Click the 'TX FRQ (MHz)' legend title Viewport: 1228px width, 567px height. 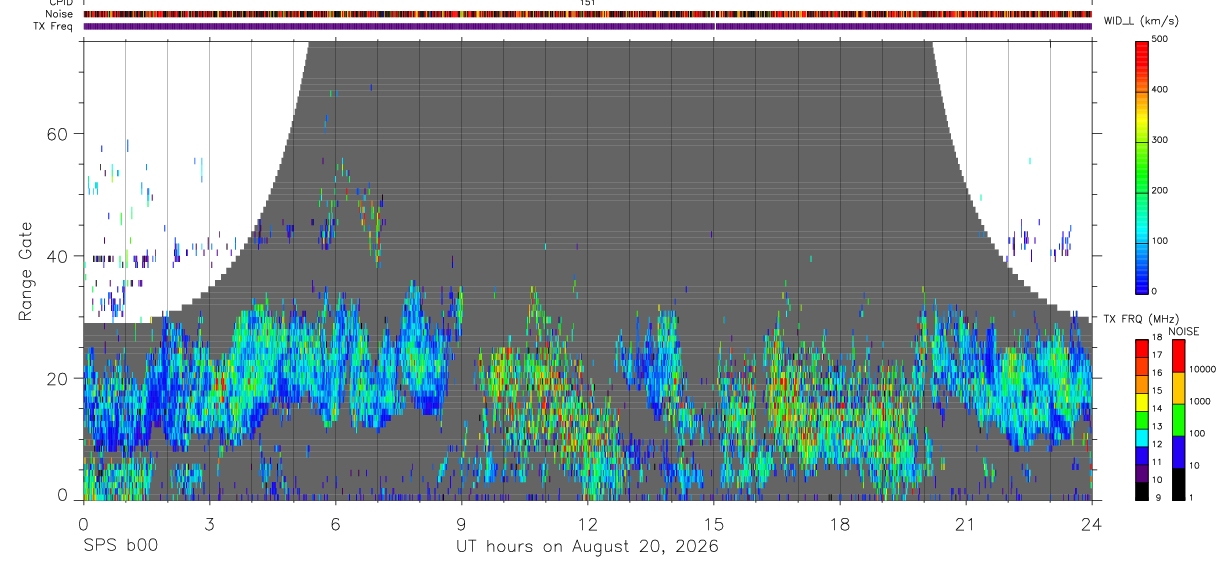[x=1137, y=319]
